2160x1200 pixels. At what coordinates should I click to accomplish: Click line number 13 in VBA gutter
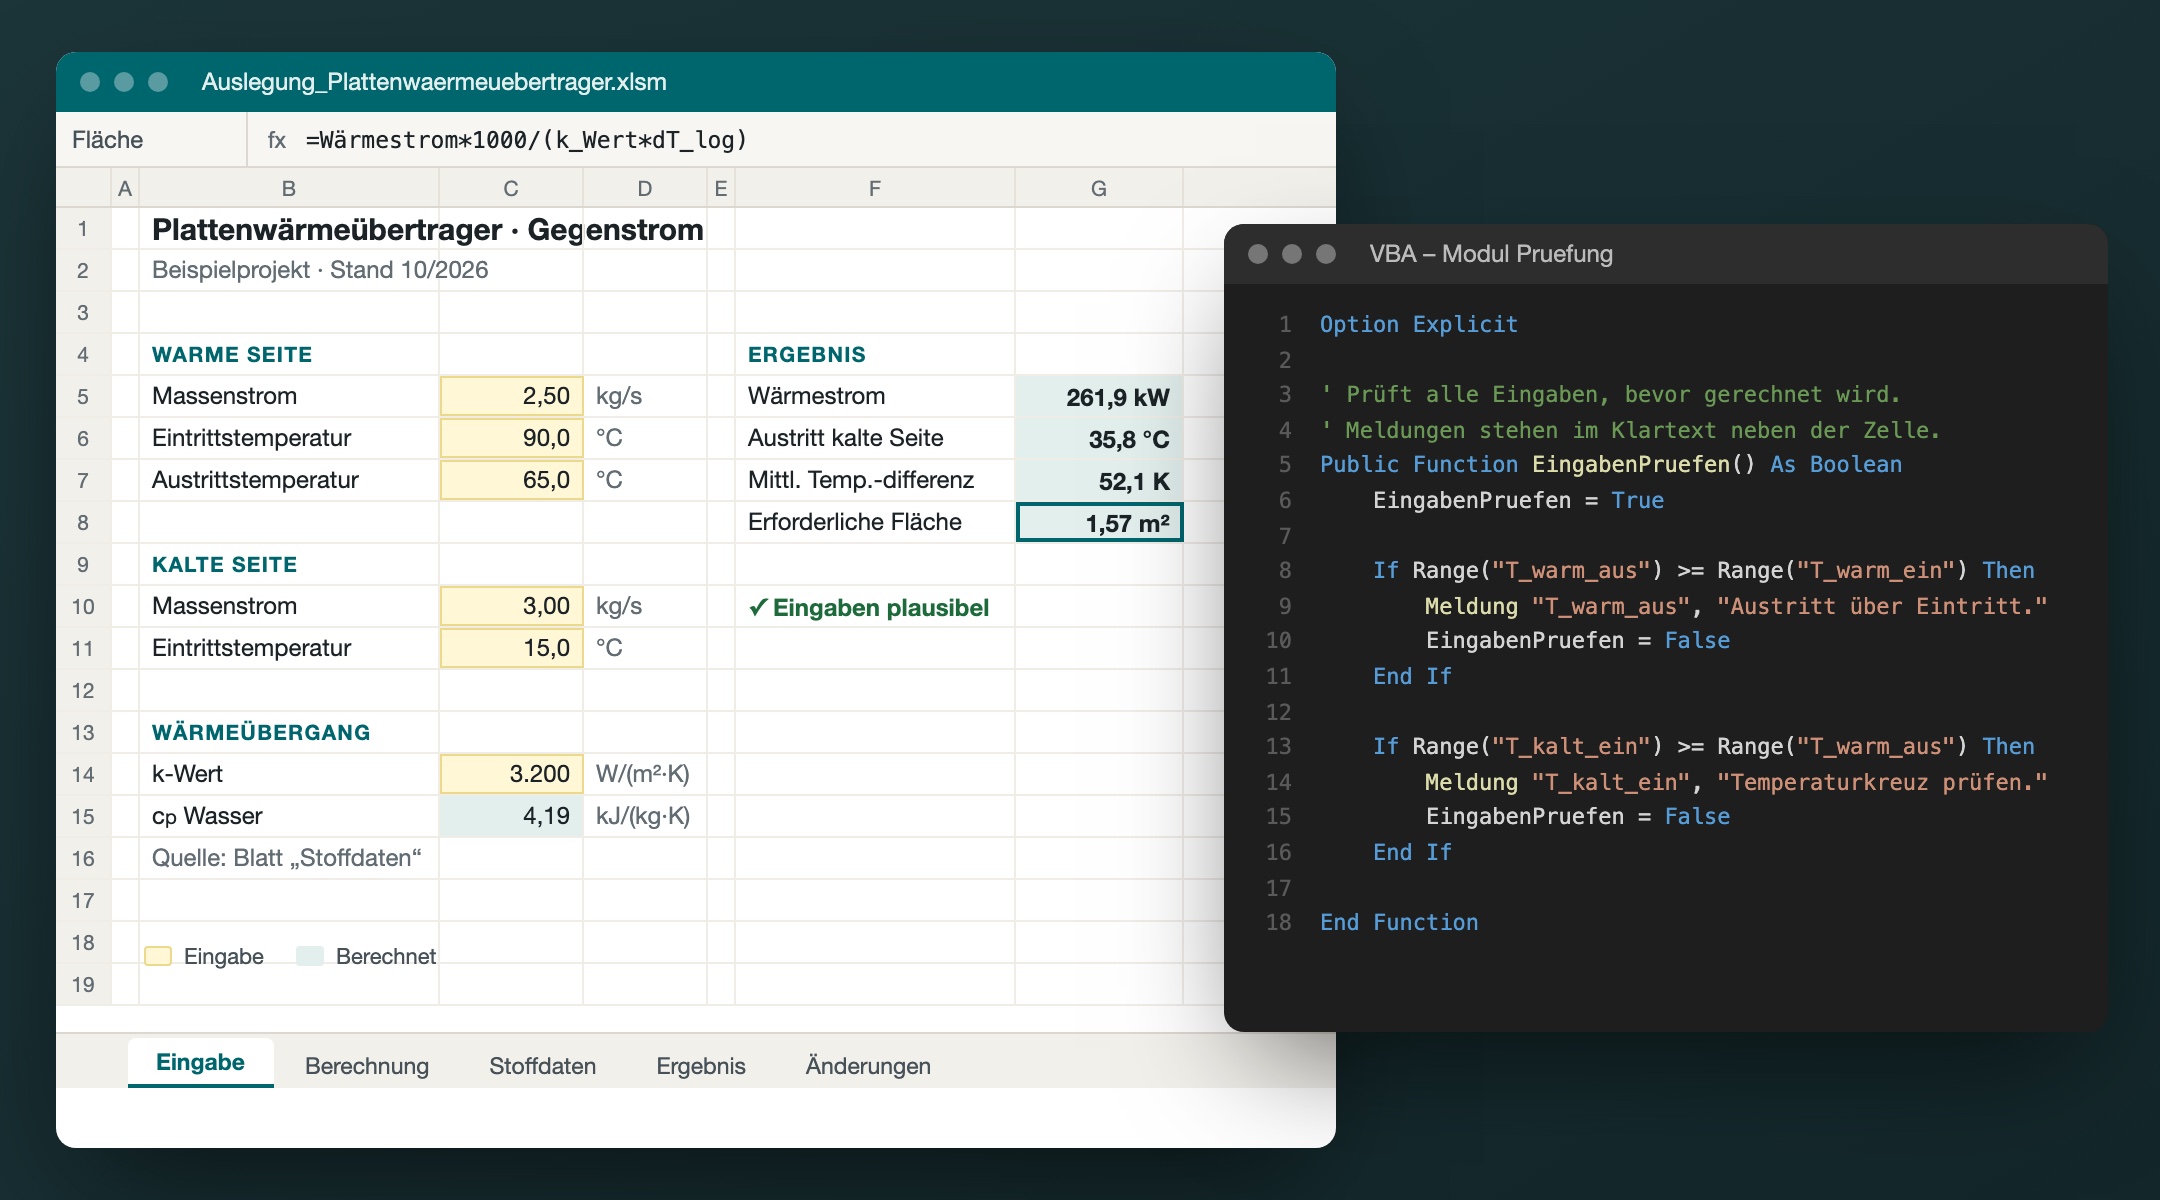coord(1279,746)
